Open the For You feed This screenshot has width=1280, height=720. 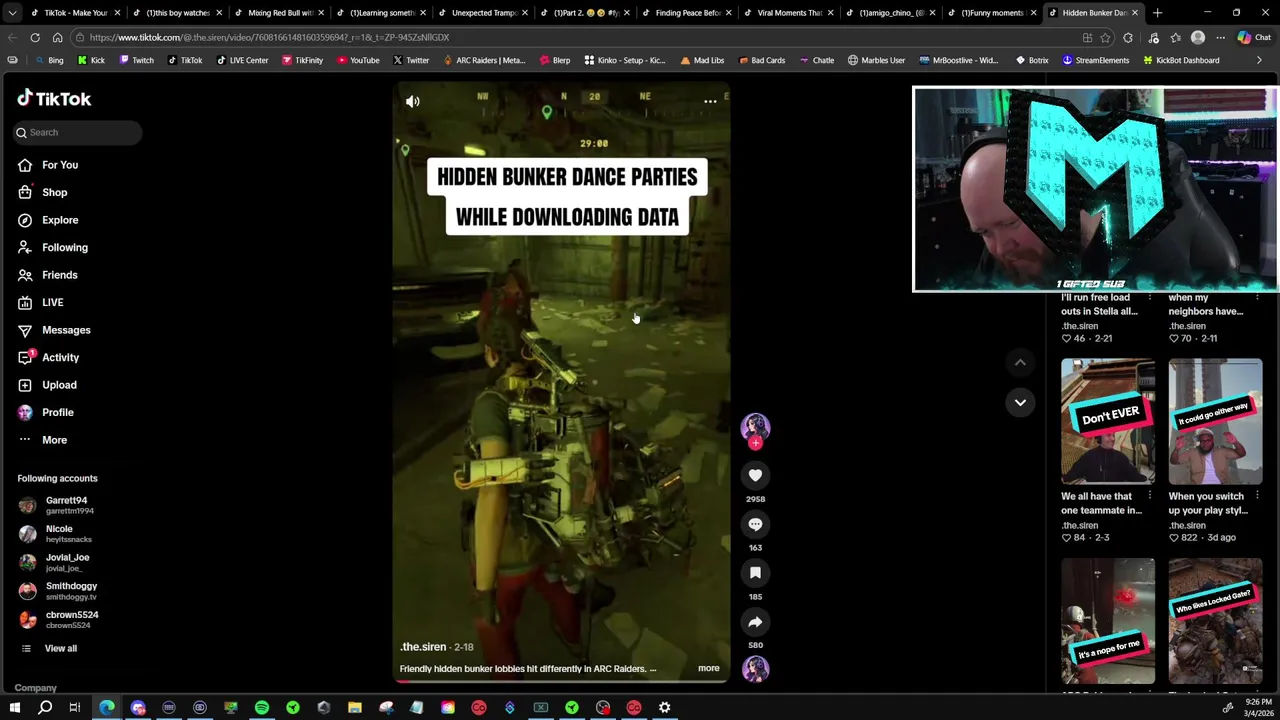coord(60,165)
